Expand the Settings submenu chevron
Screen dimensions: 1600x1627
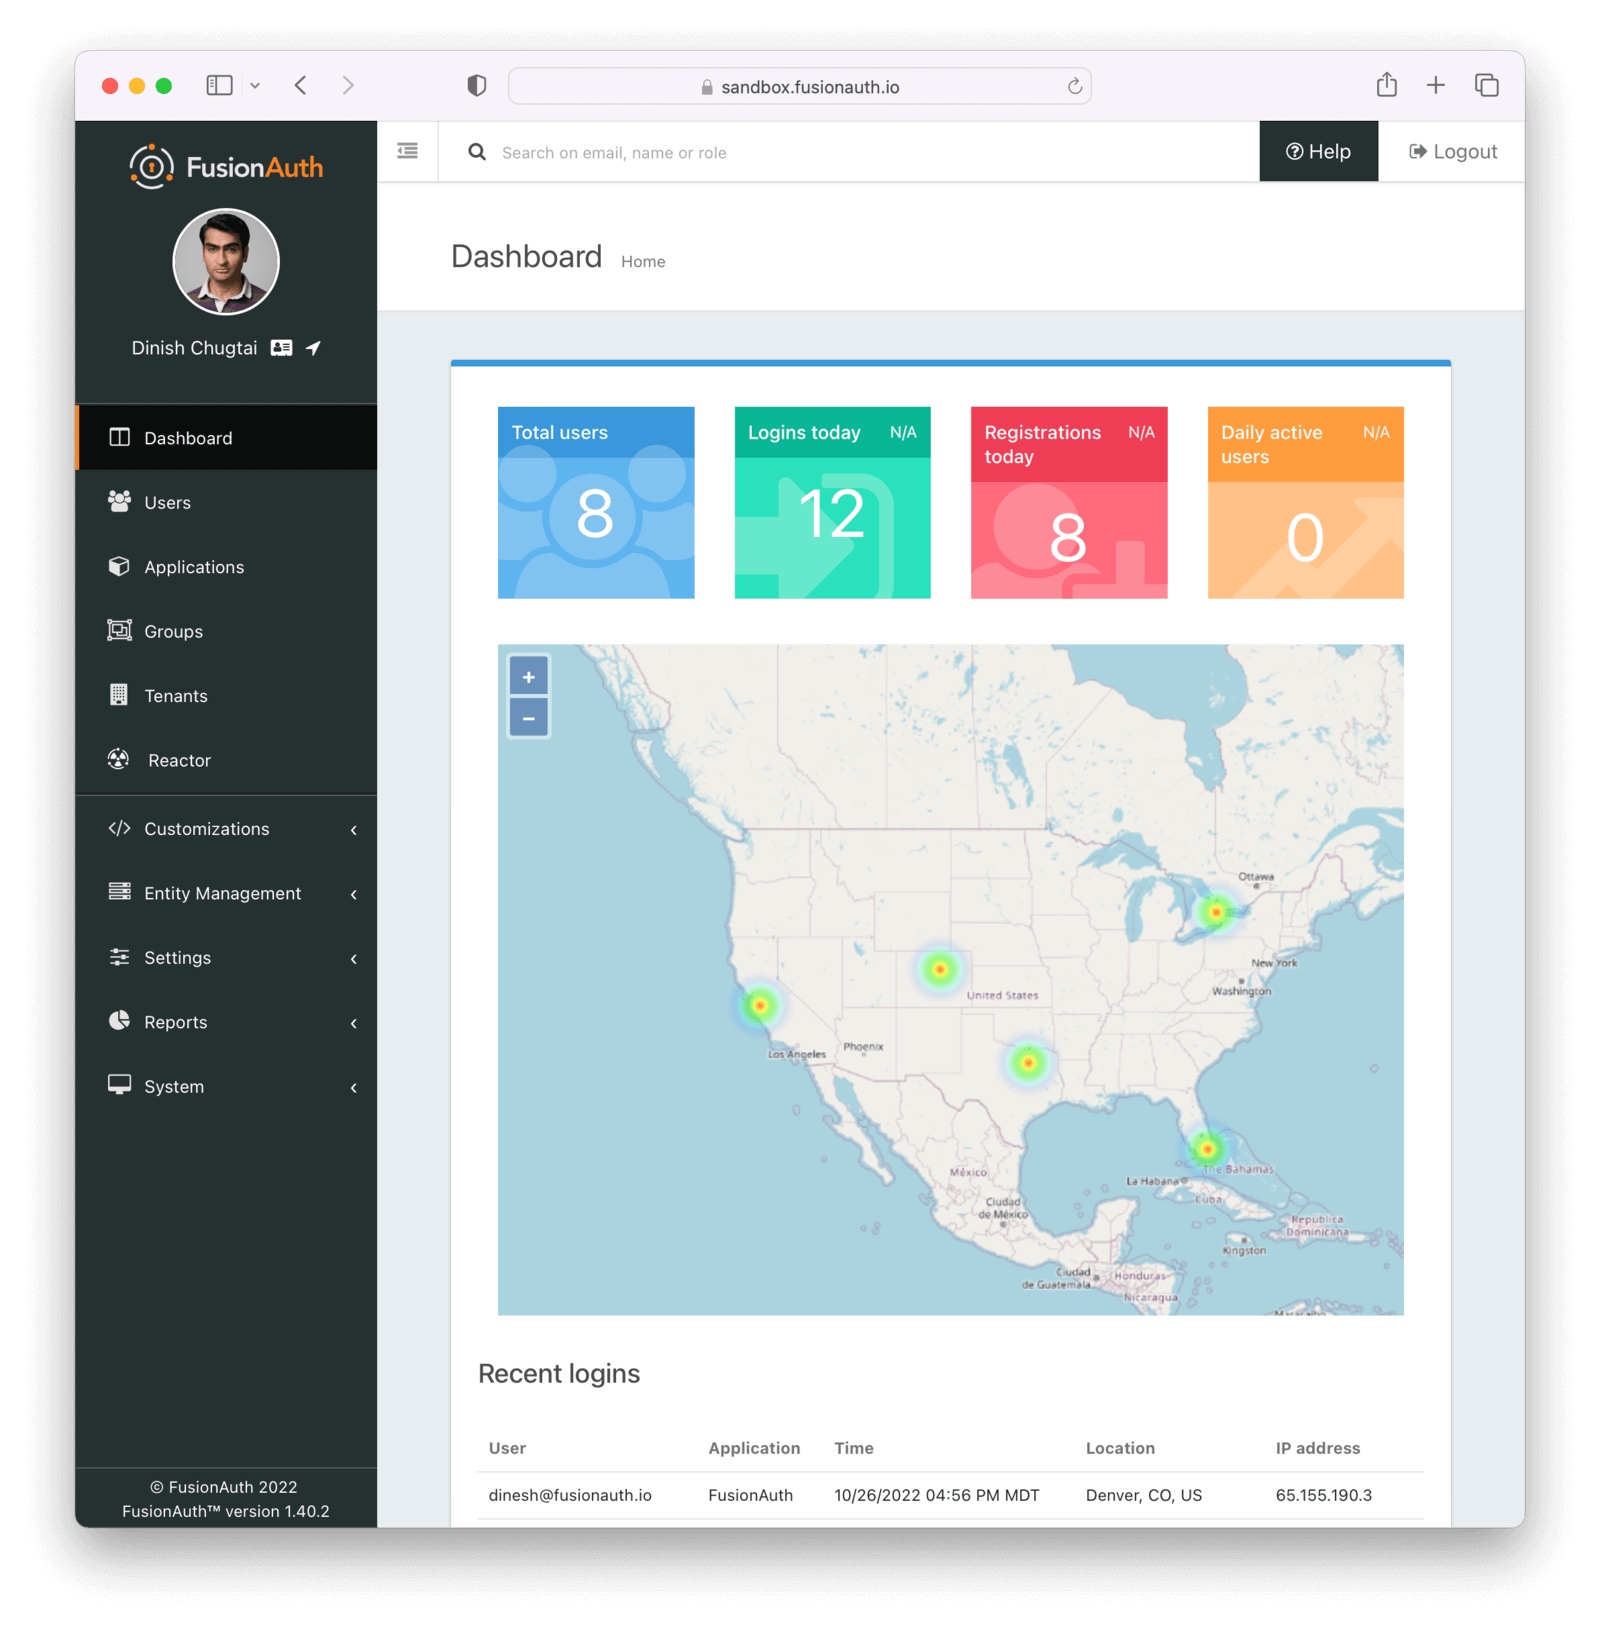[x=354, y=958]
